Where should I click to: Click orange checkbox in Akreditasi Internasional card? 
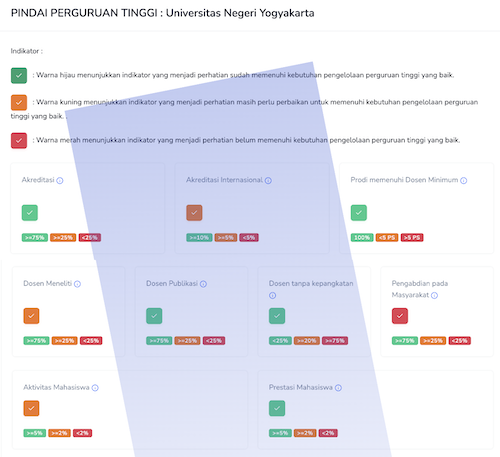click(x=194, y=213)
